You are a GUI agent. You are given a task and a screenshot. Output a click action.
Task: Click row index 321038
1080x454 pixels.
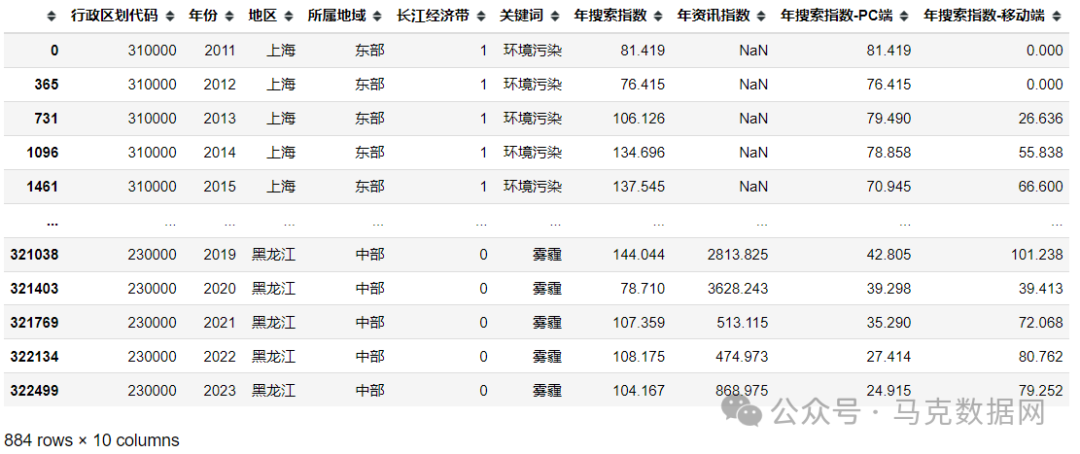[34, 254]
